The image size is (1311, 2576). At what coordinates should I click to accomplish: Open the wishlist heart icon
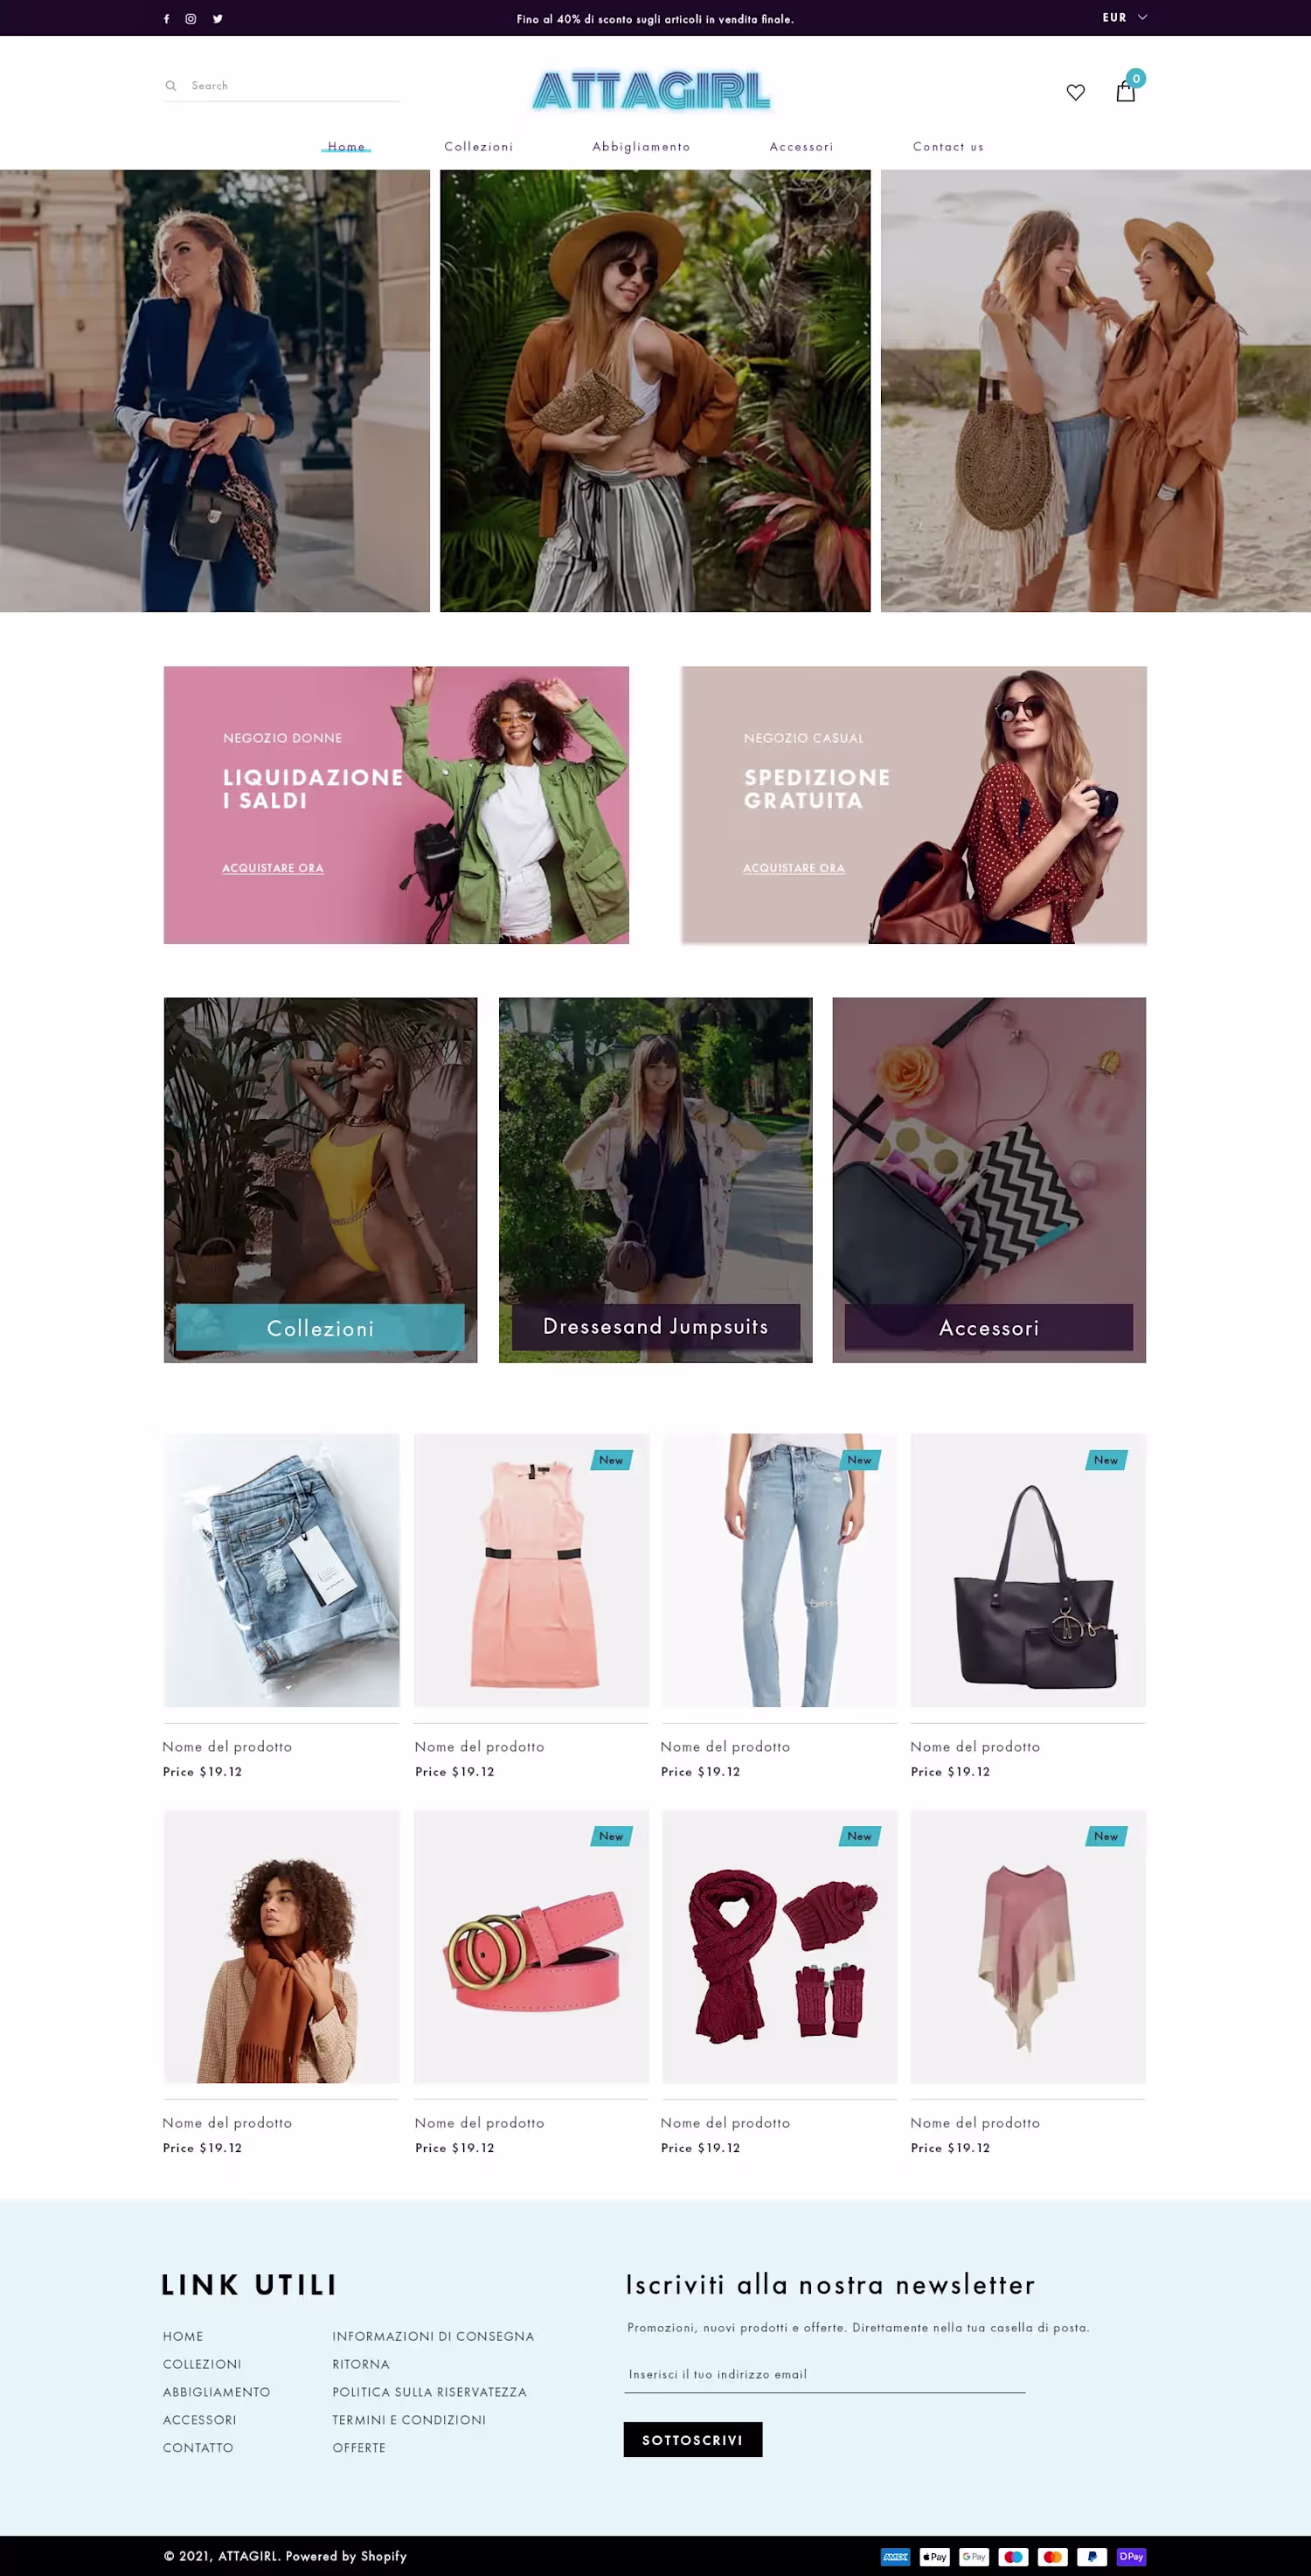tap(1075, 92)
